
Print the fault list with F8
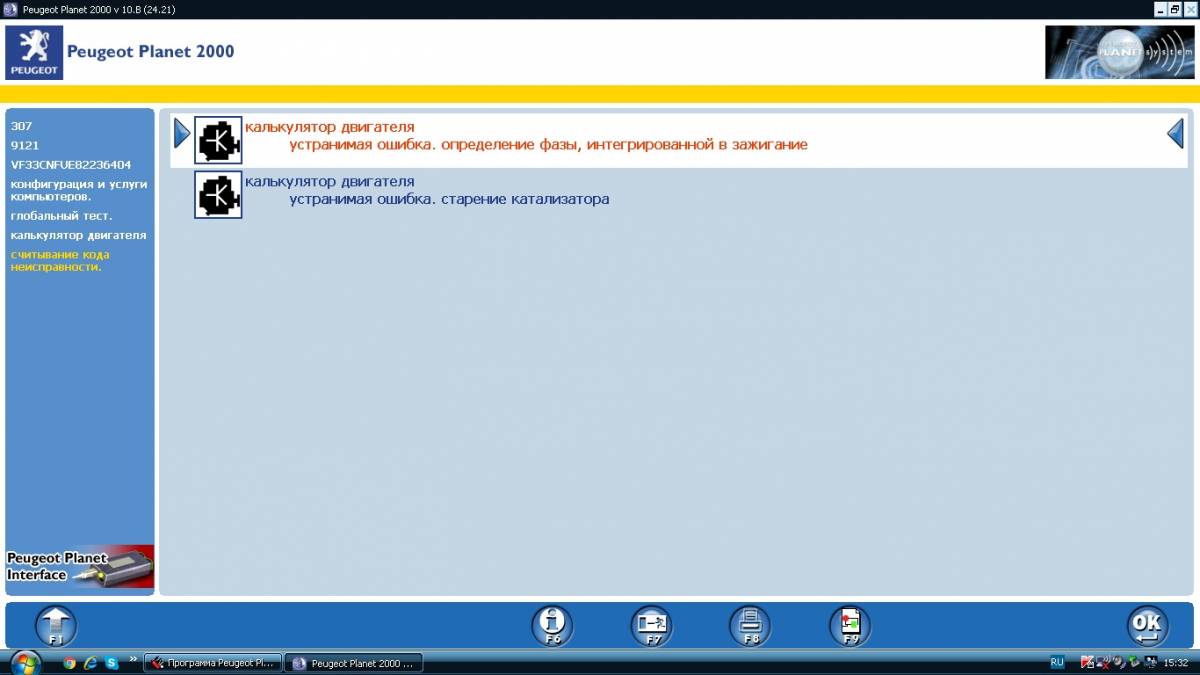coord(750,625)
